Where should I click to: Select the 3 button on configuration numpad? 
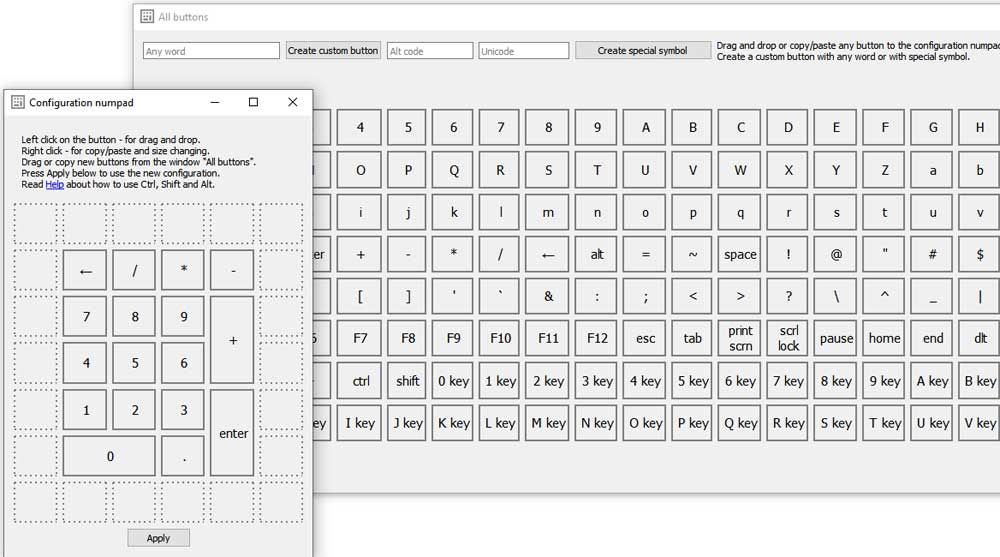183,410
